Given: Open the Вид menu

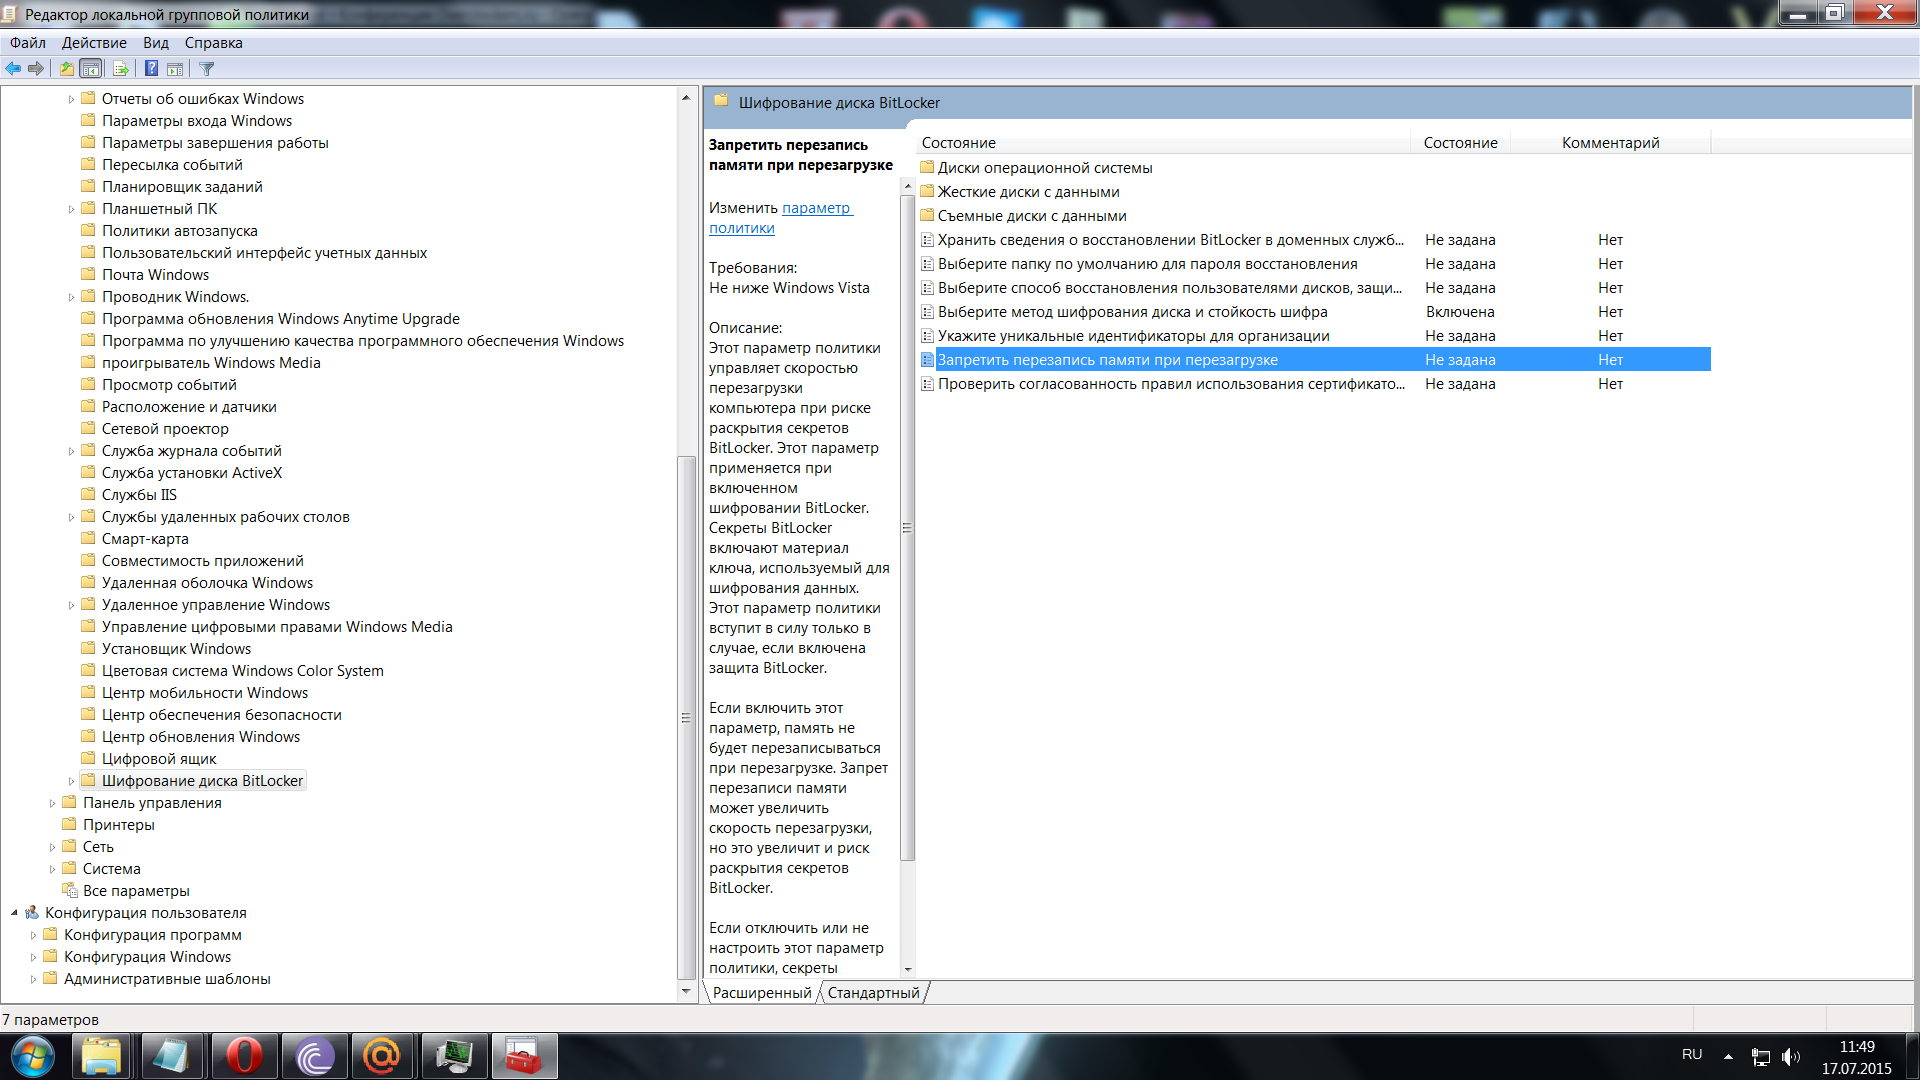Looking at the screenshot, I should pos(155,43).
